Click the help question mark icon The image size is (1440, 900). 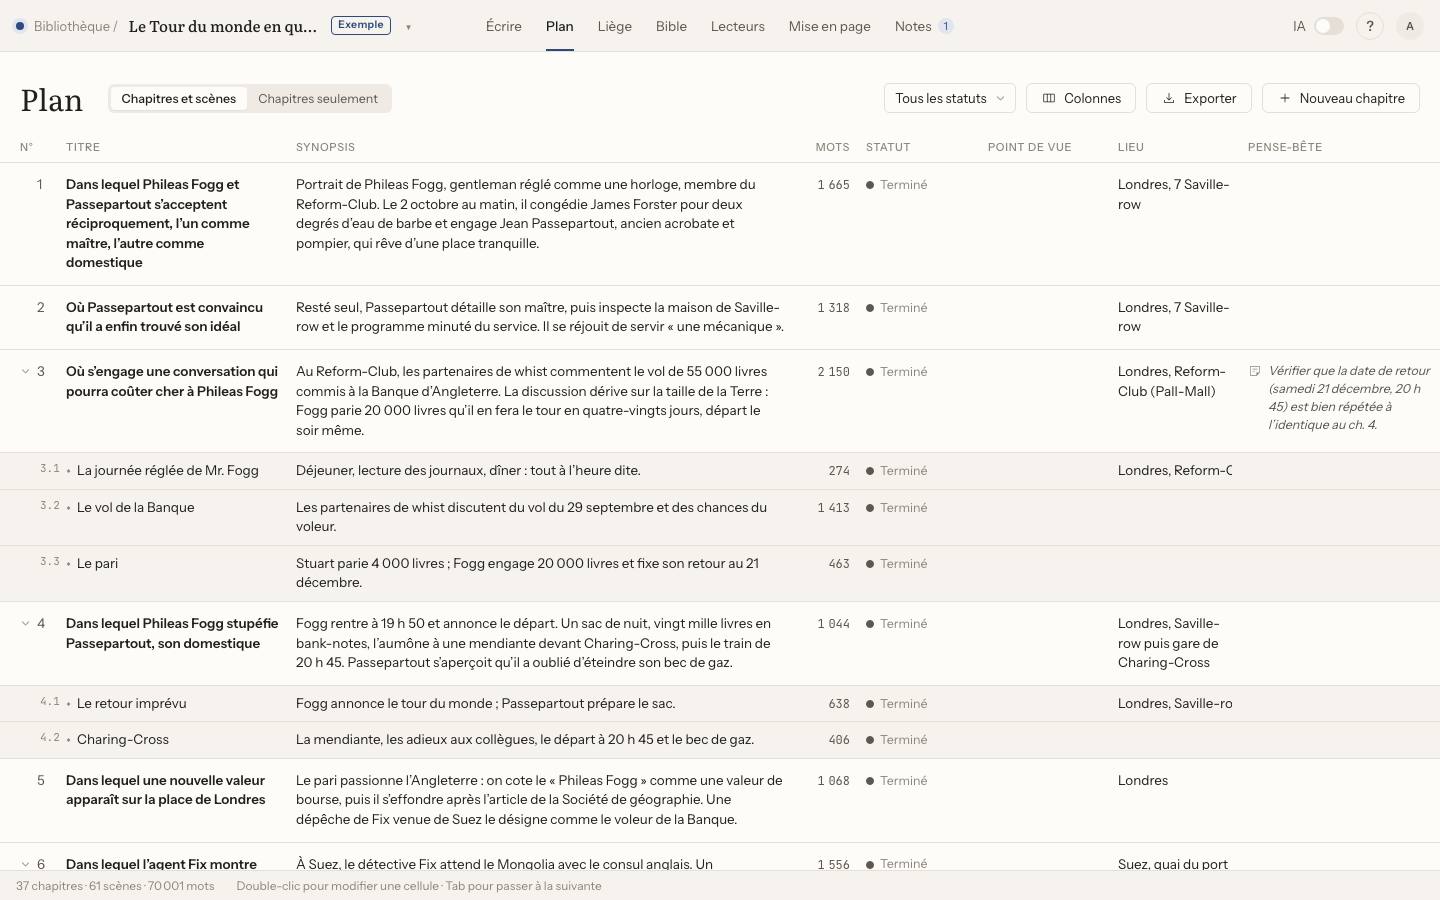(x=1370, y=26)
